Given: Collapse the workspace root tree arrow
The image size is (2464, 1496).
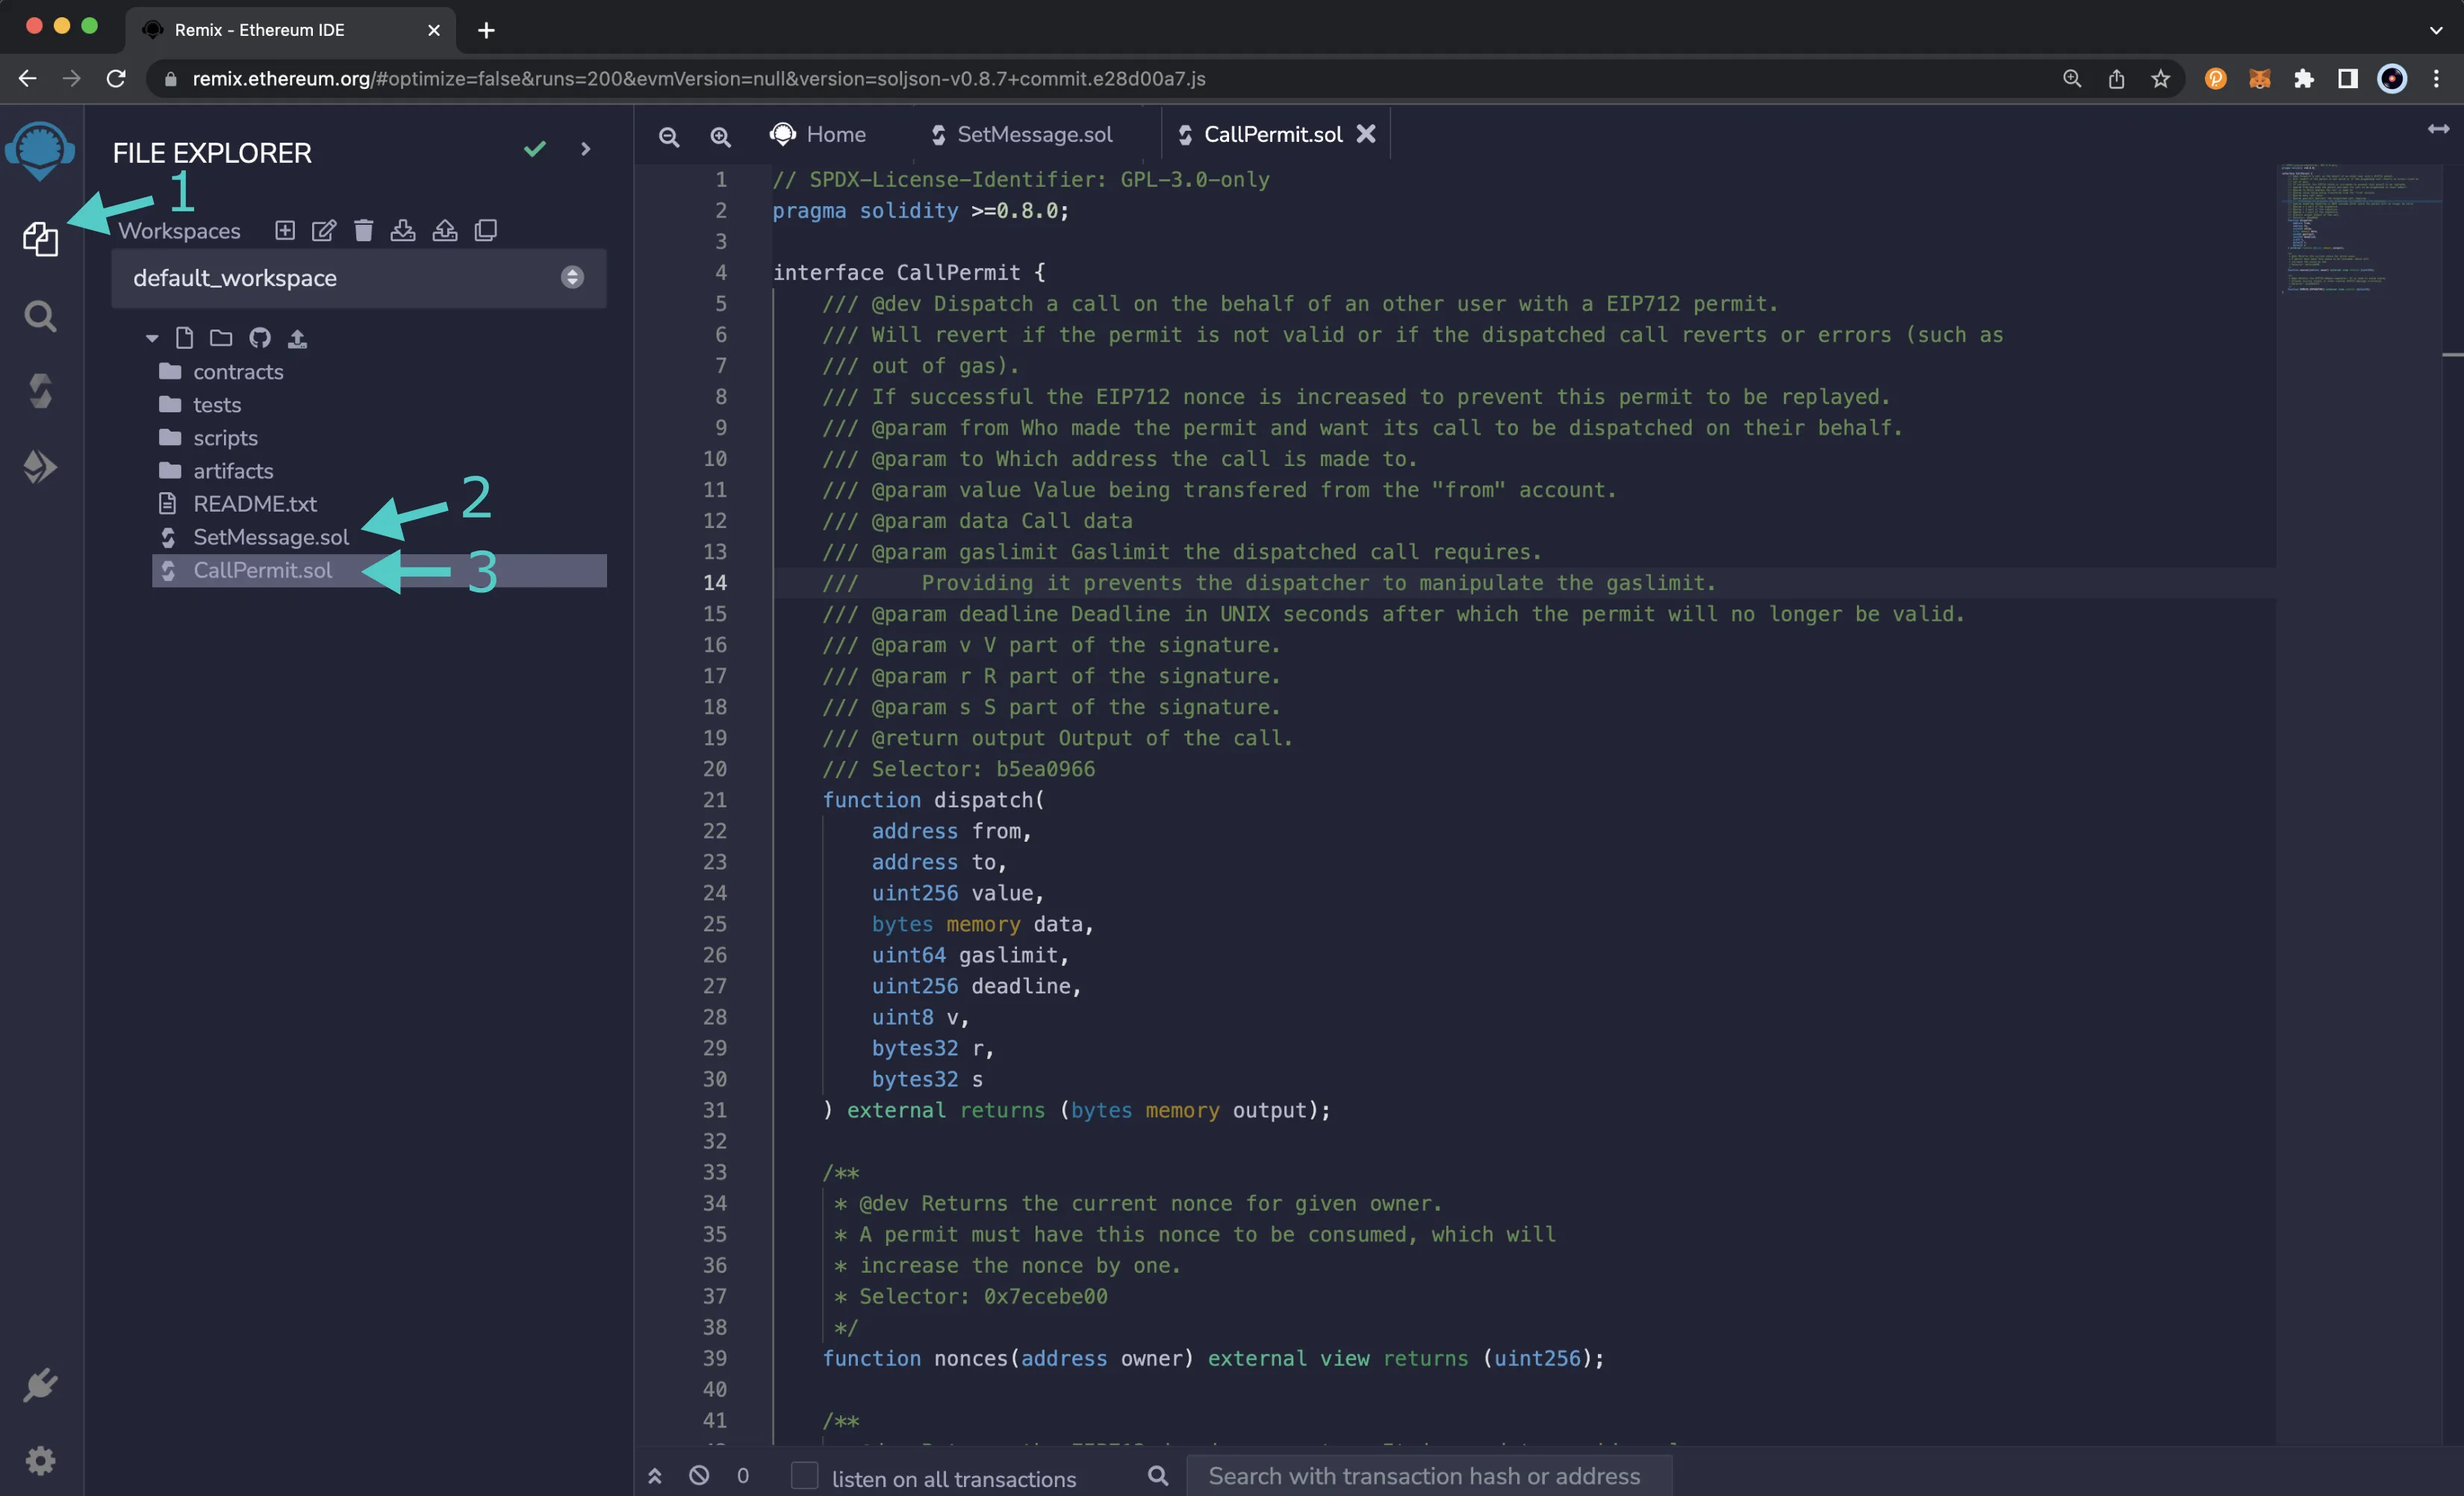Looking at the screenshot, I should pyautogui.click(x=152, y=338).
